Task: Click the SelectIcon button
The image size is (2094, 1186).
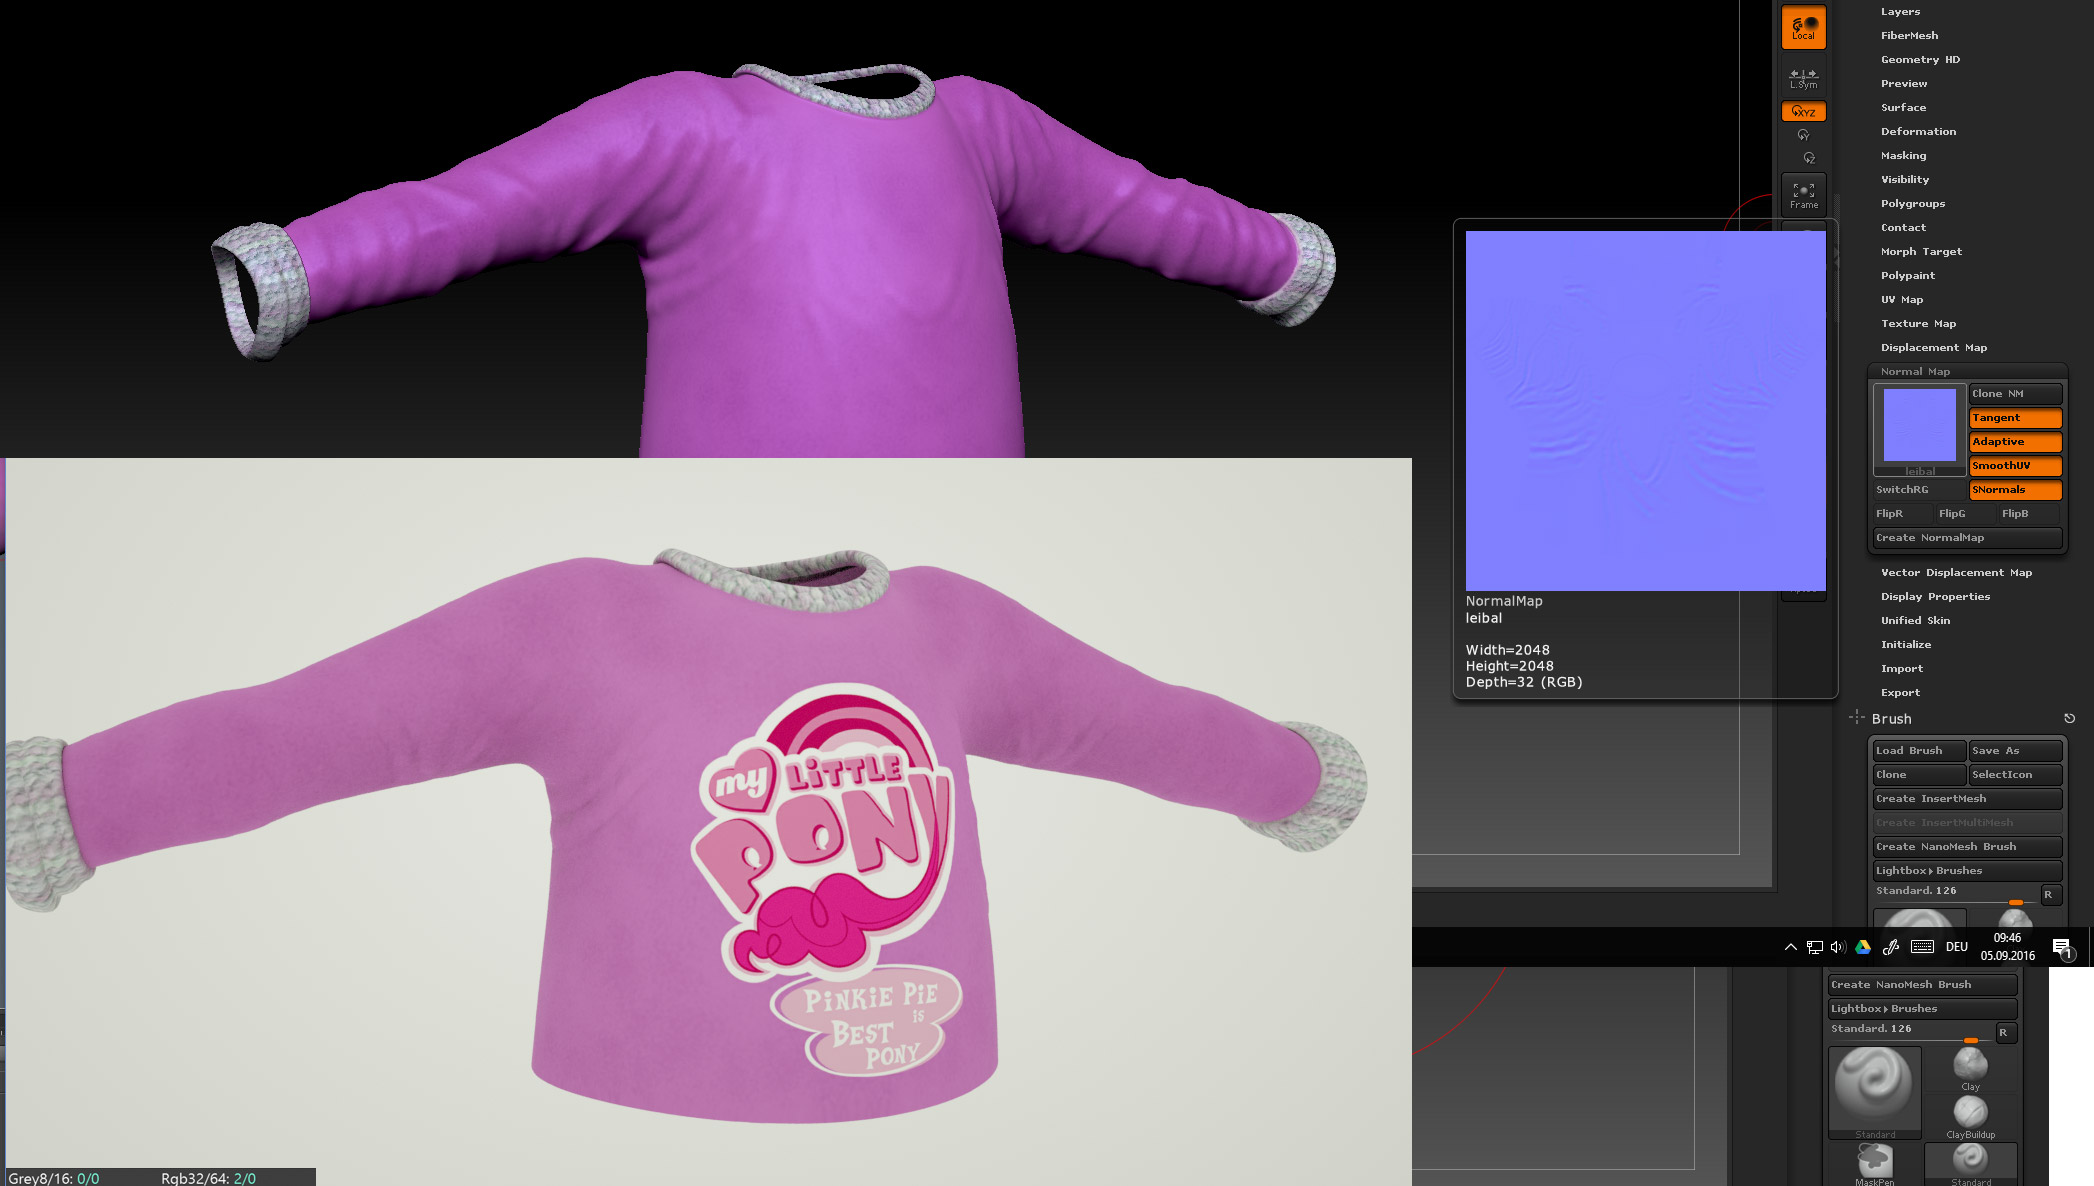Action: tap(2015, 775)
